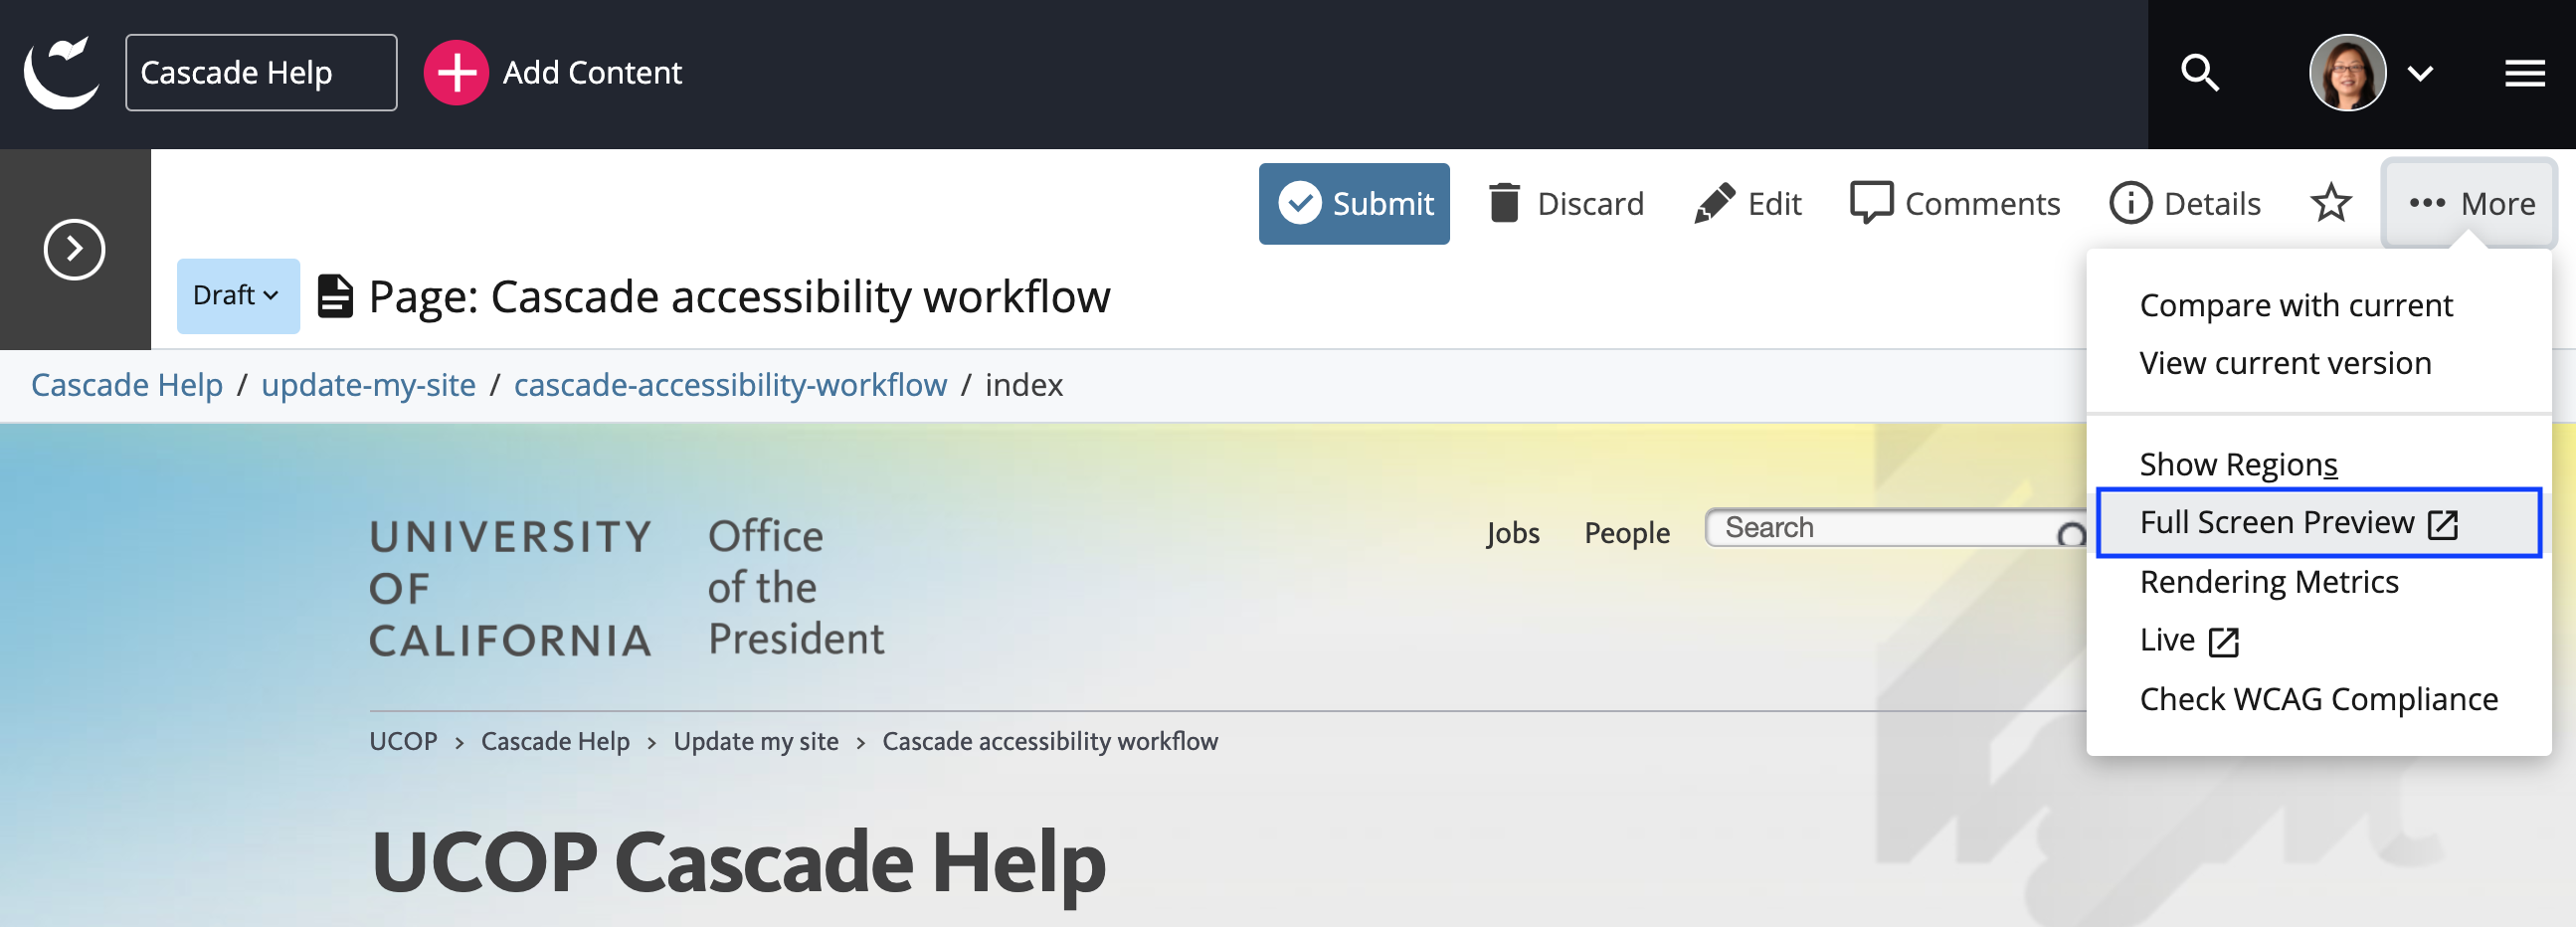Click Office of the President text
The height and width of the screenshot is (927, 2576).
tap(796, 588)
